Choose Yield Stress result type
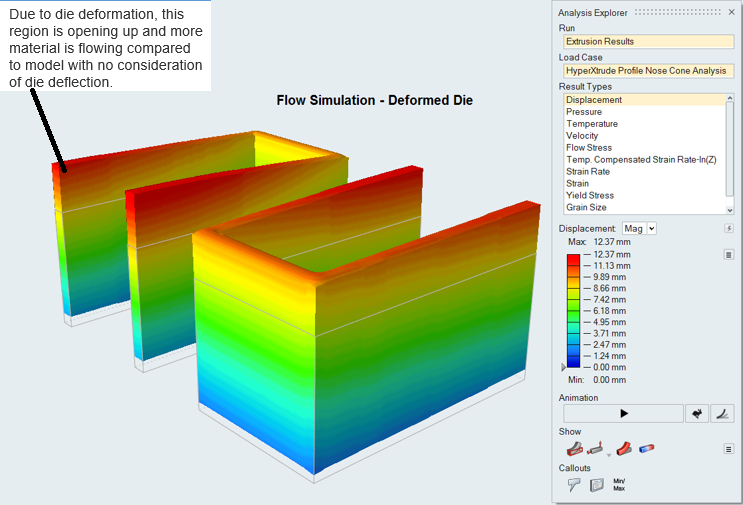 590,196
